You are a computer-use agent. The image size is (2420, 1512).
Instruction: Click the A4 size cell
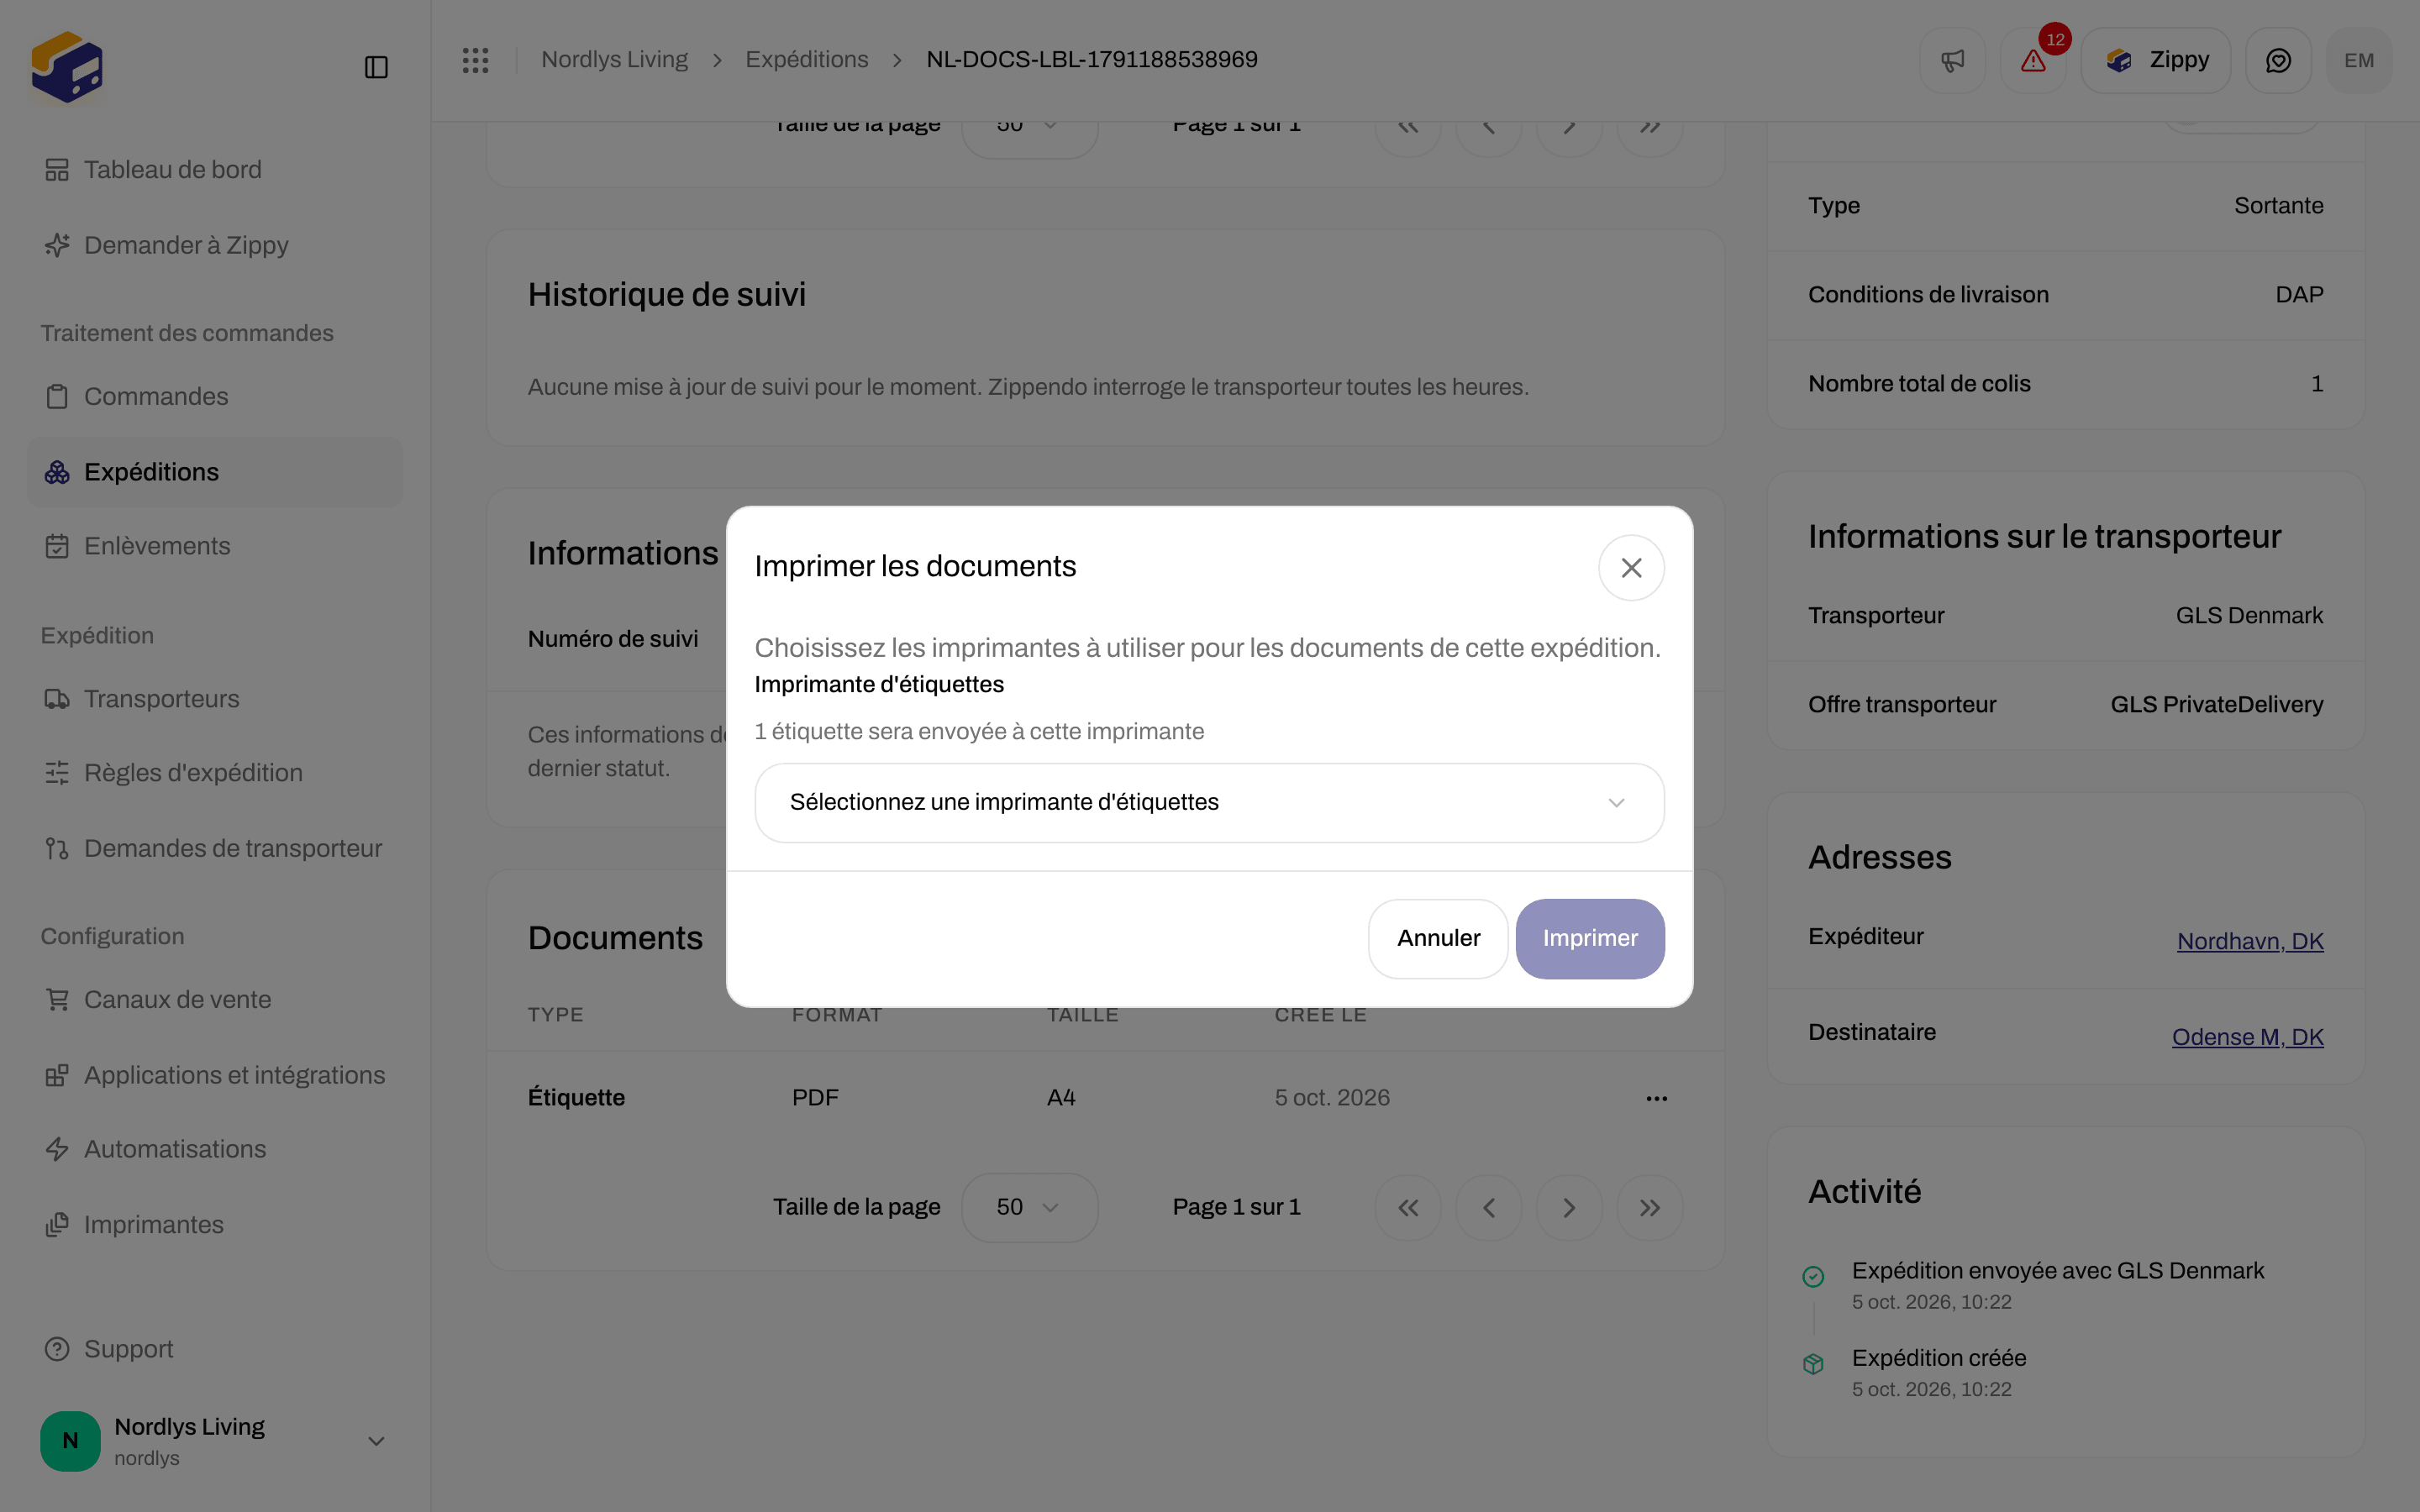click(1061, 1097)
